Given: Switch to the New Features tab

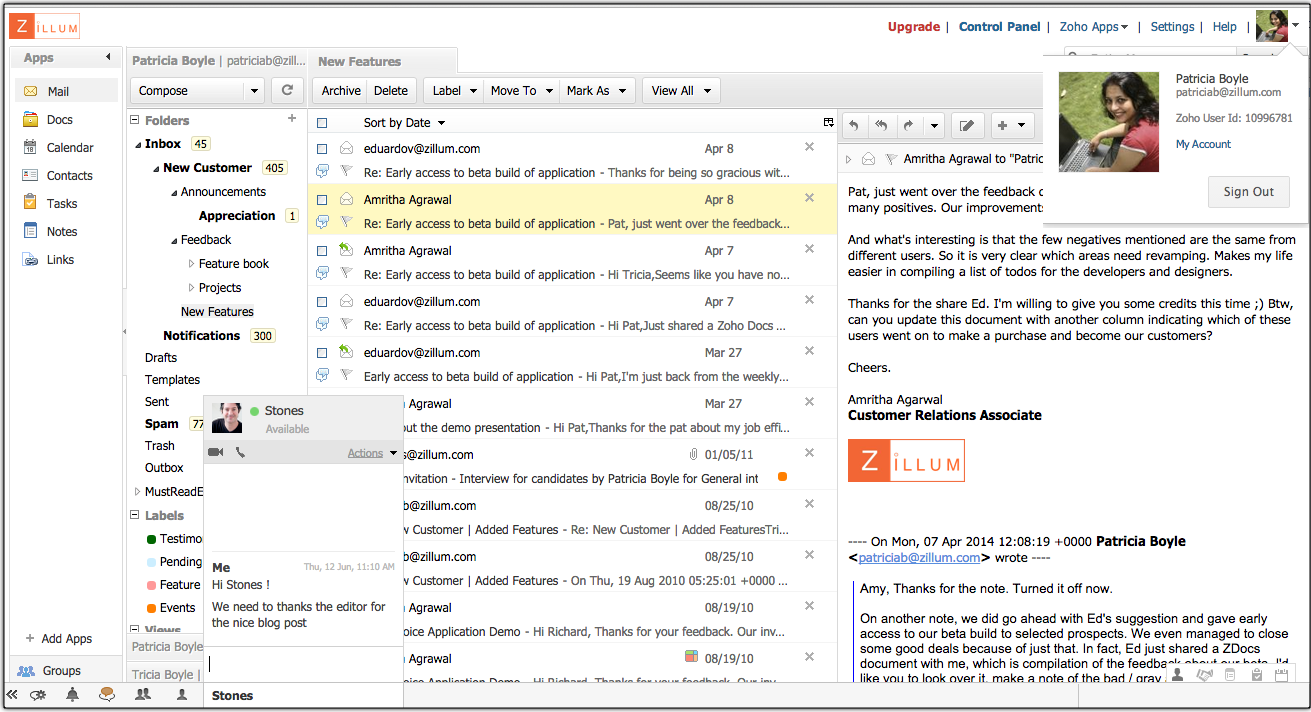Looking at the screenshot, I should point(360,61).
